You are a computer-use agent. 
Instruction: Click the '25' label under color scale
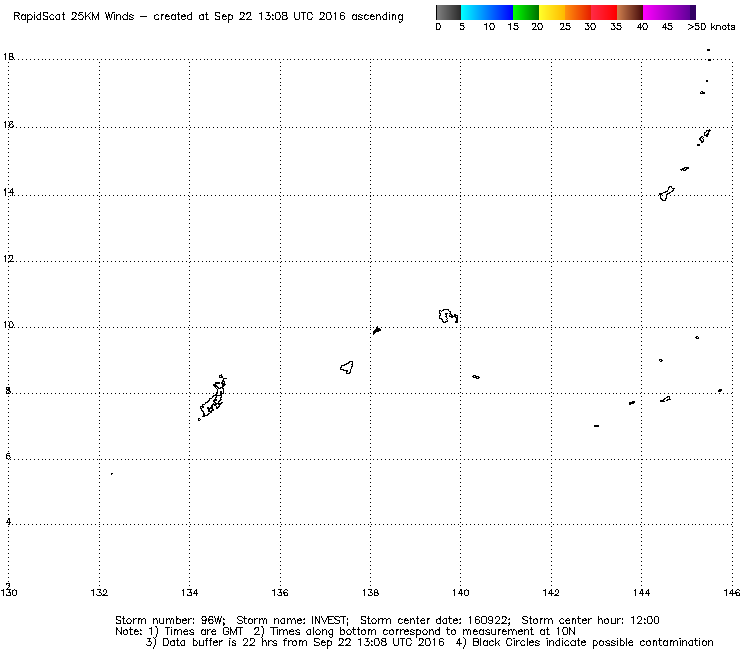click(565, 27)
